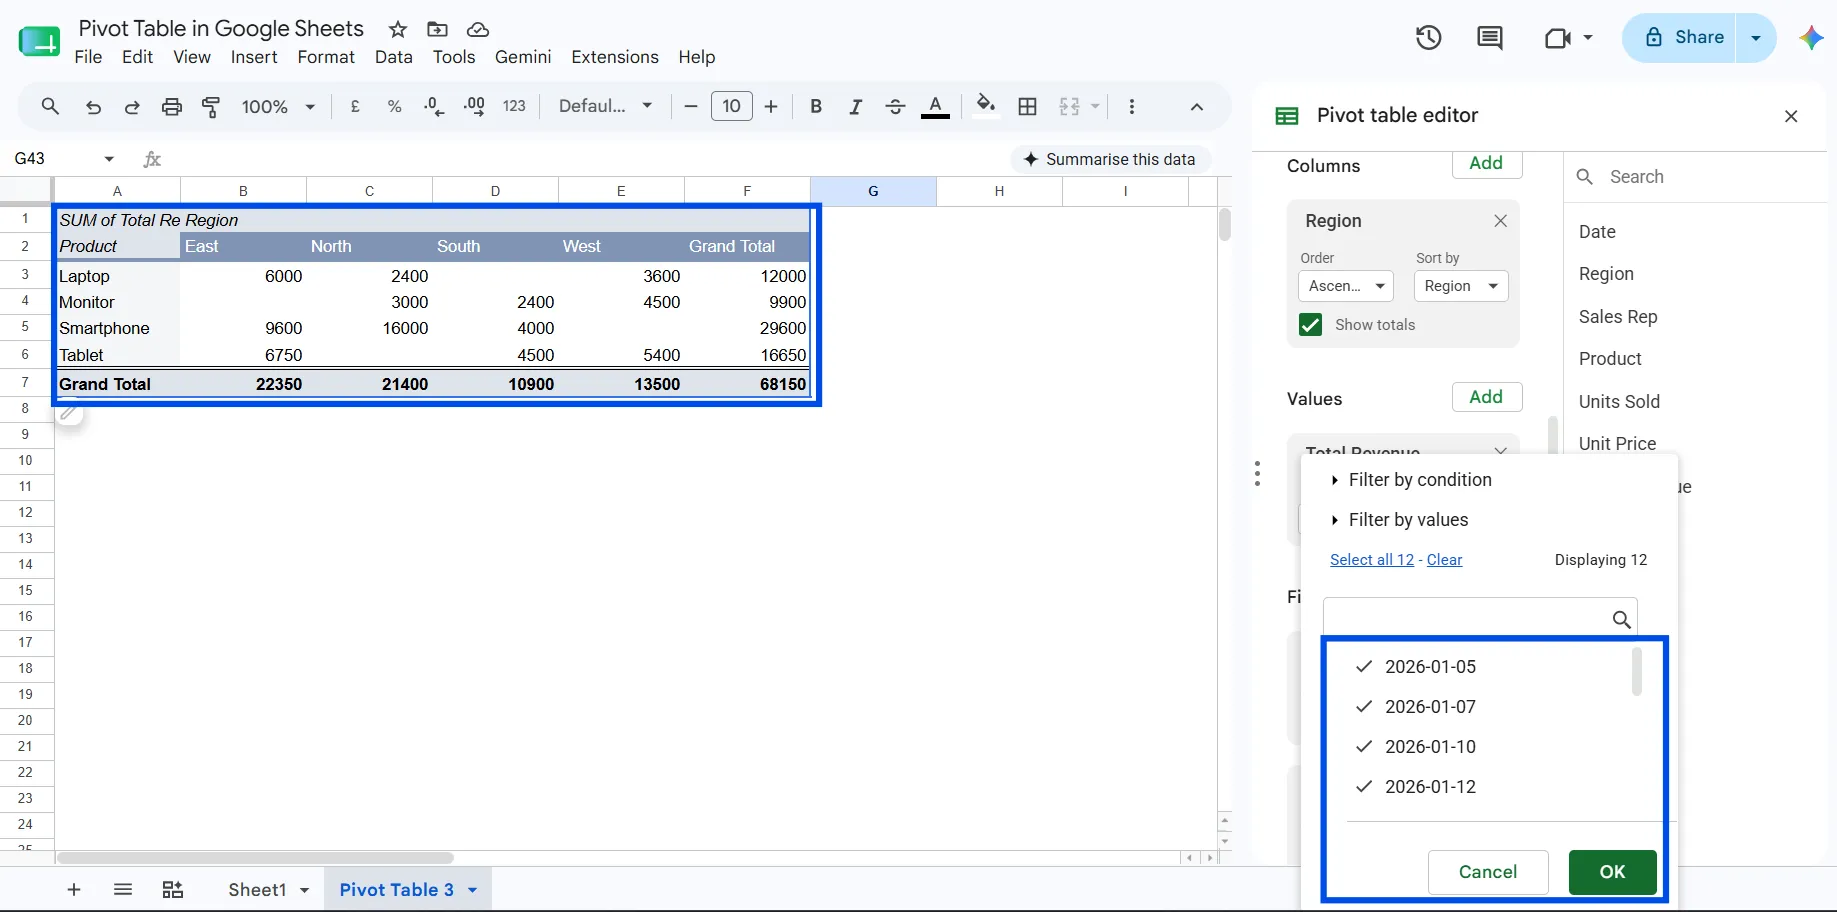Format as currency with pound icon
1837x912 pixels.
(355, 106)
